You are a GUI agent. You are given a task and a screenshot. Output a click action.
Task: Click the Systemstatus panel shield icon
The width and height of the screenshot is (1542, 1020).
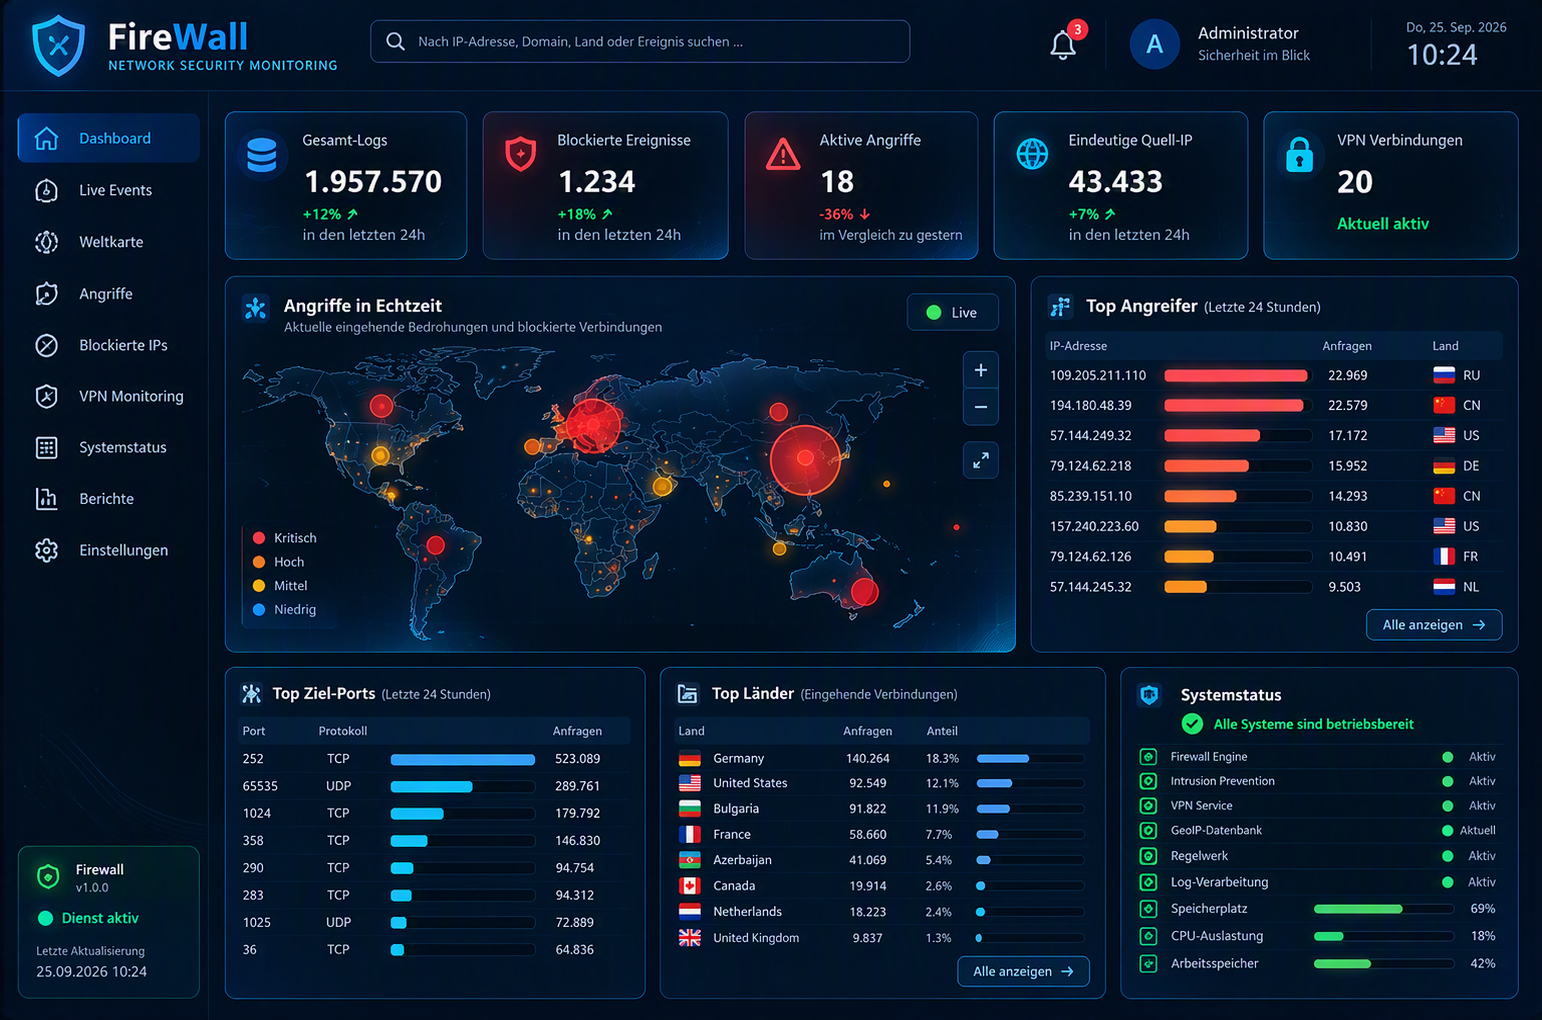[x=1149, y=694]
